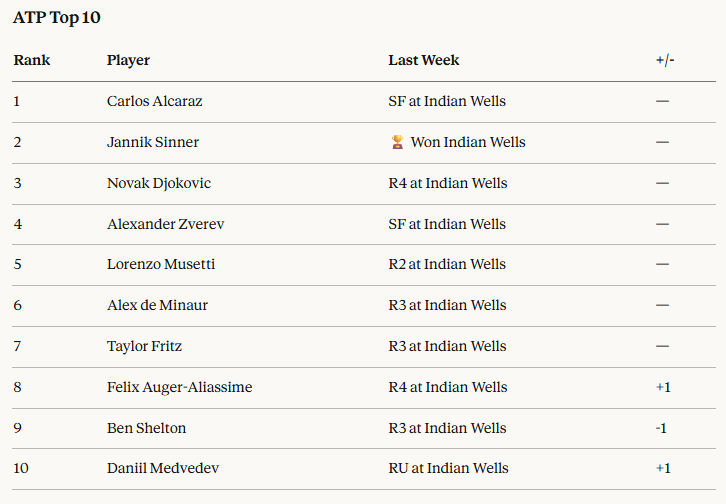
Task: Click Lorenzo Musetti's name
Action: pyautogui.click(x=161, y=264)
